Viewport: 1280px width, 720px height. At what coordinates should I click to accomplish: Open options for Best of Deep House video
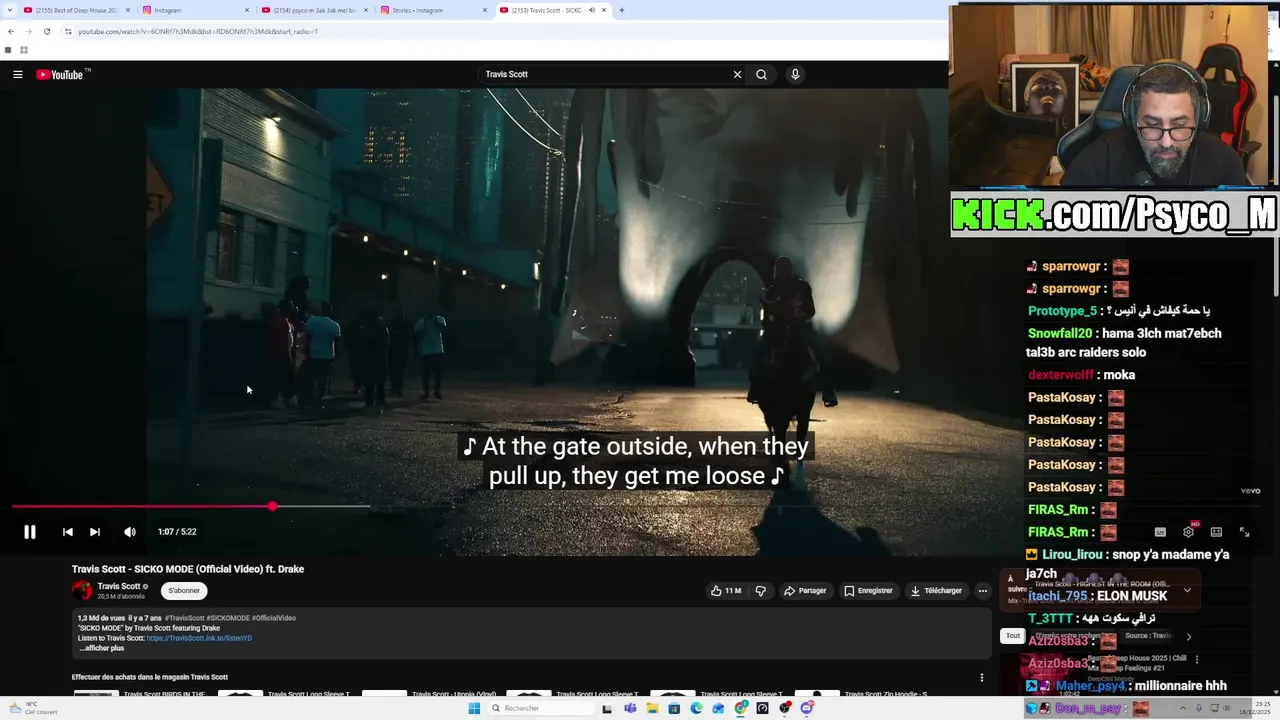pos(1196,659)
